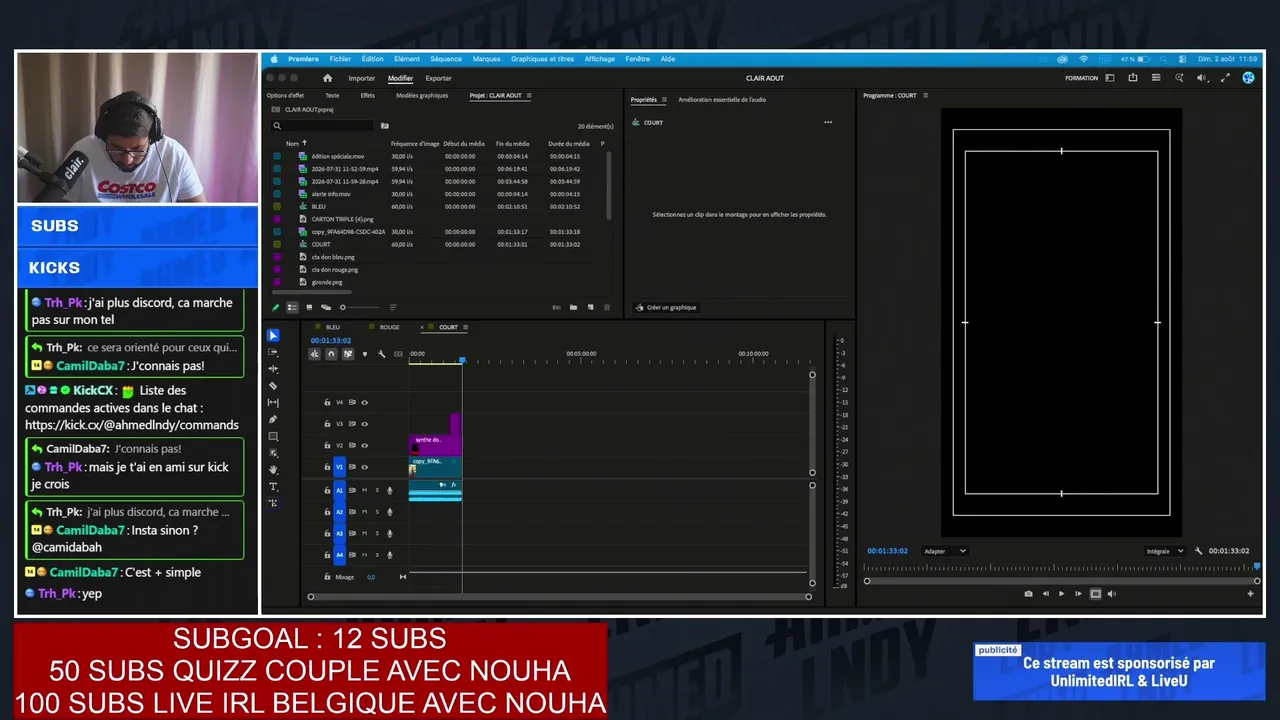Image resolution: width=1280 pixels, height=720 pixels.
Task: Click the timeline playhead marker
Action: pos(462,360)
